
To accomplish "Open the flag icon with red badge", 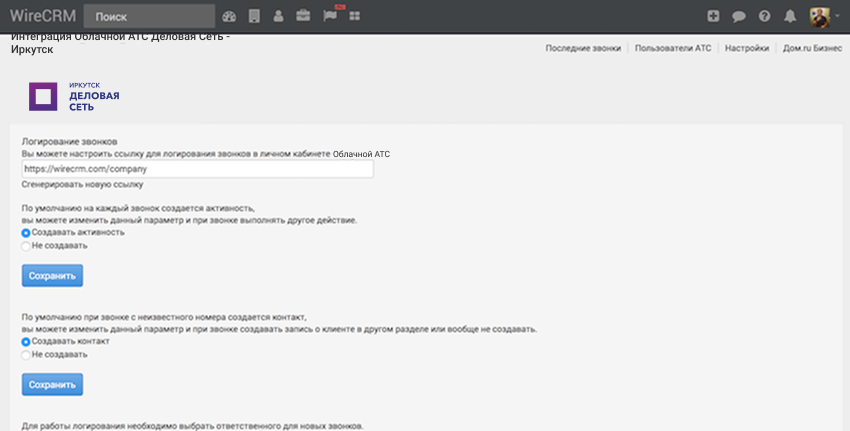I will point(330,16).
